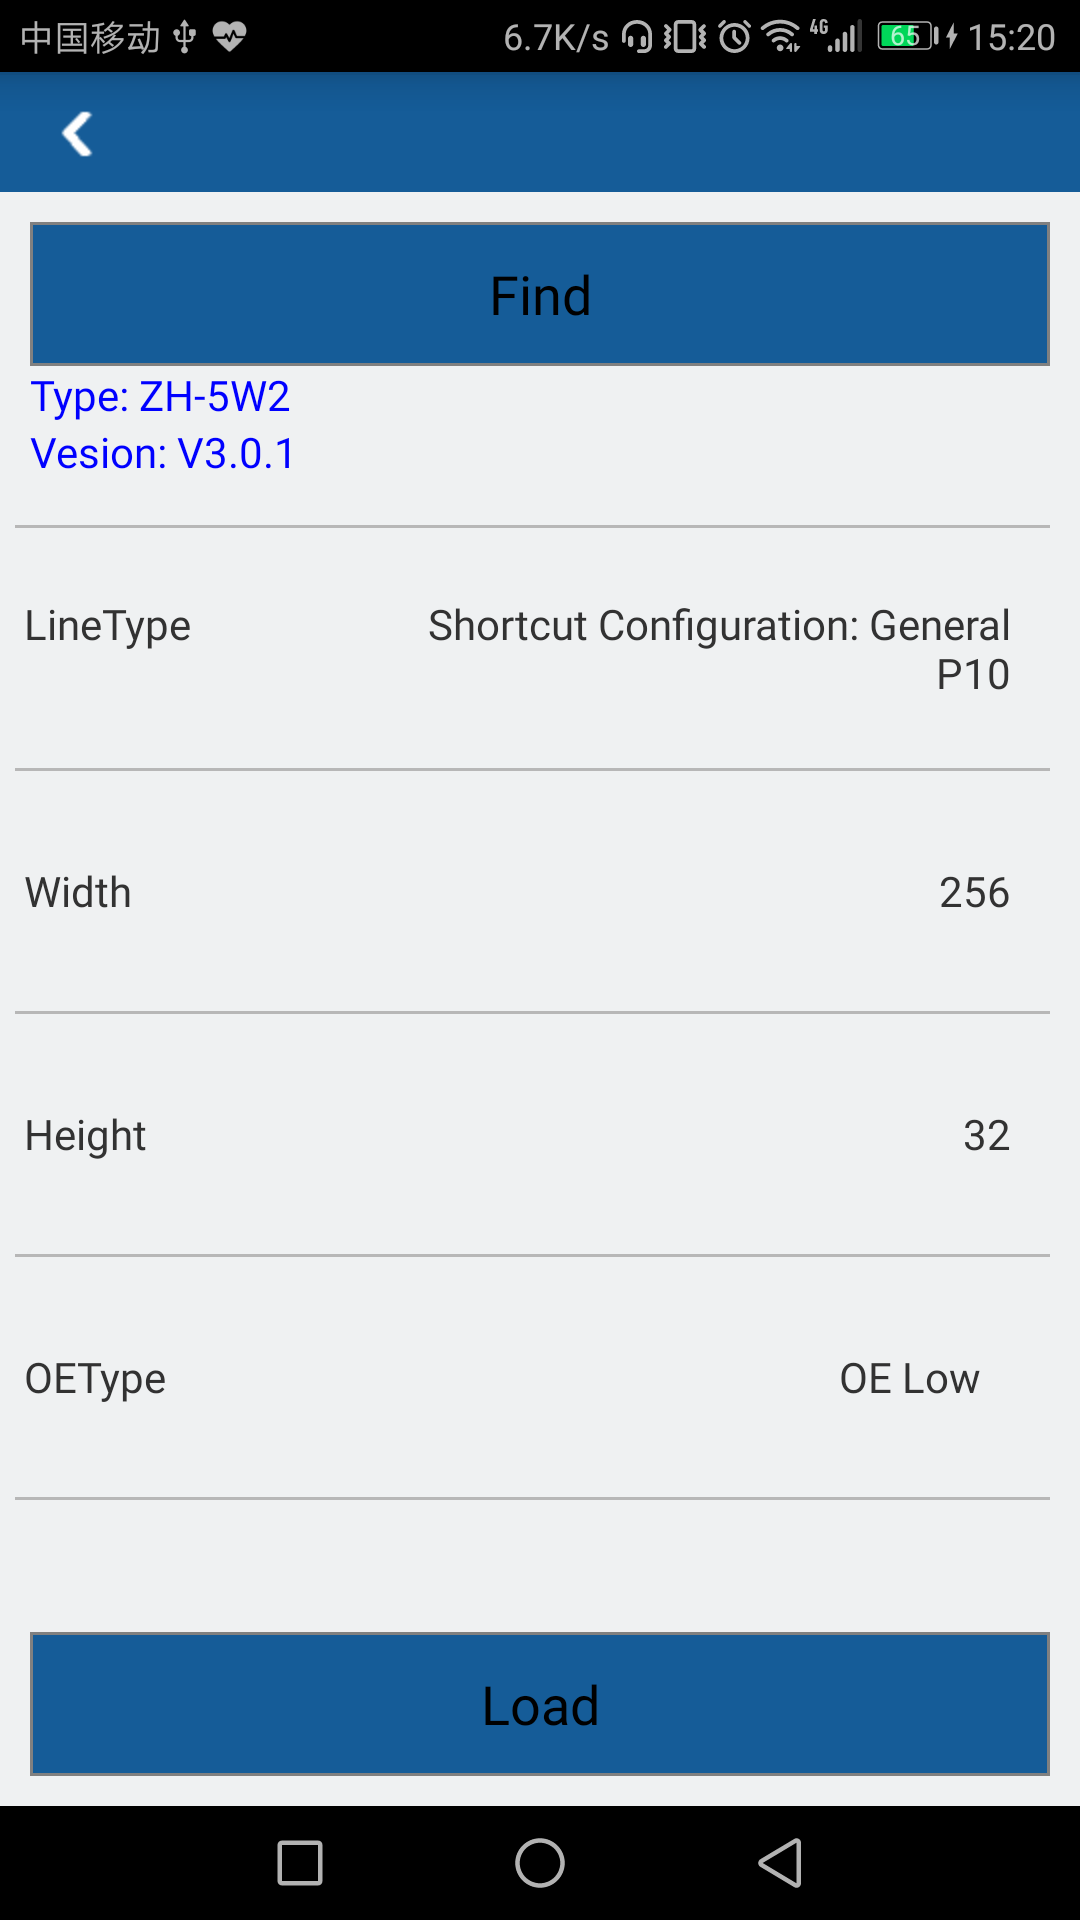Tap the Android home circle icon
The image size is (1080, 1920).
[x=540, y=1863]
